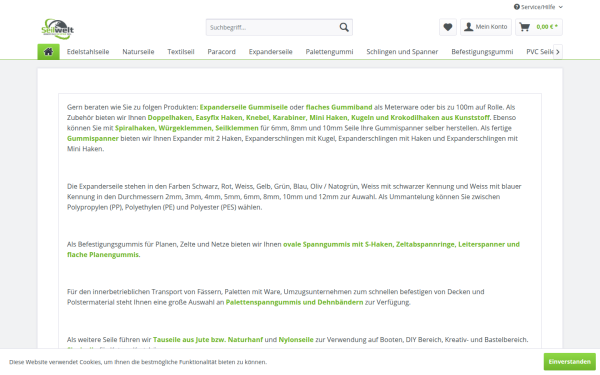Open the Edelstahlseile menu
The height and width of the screenshot is (375, 600).
click(x=88, y=52)
